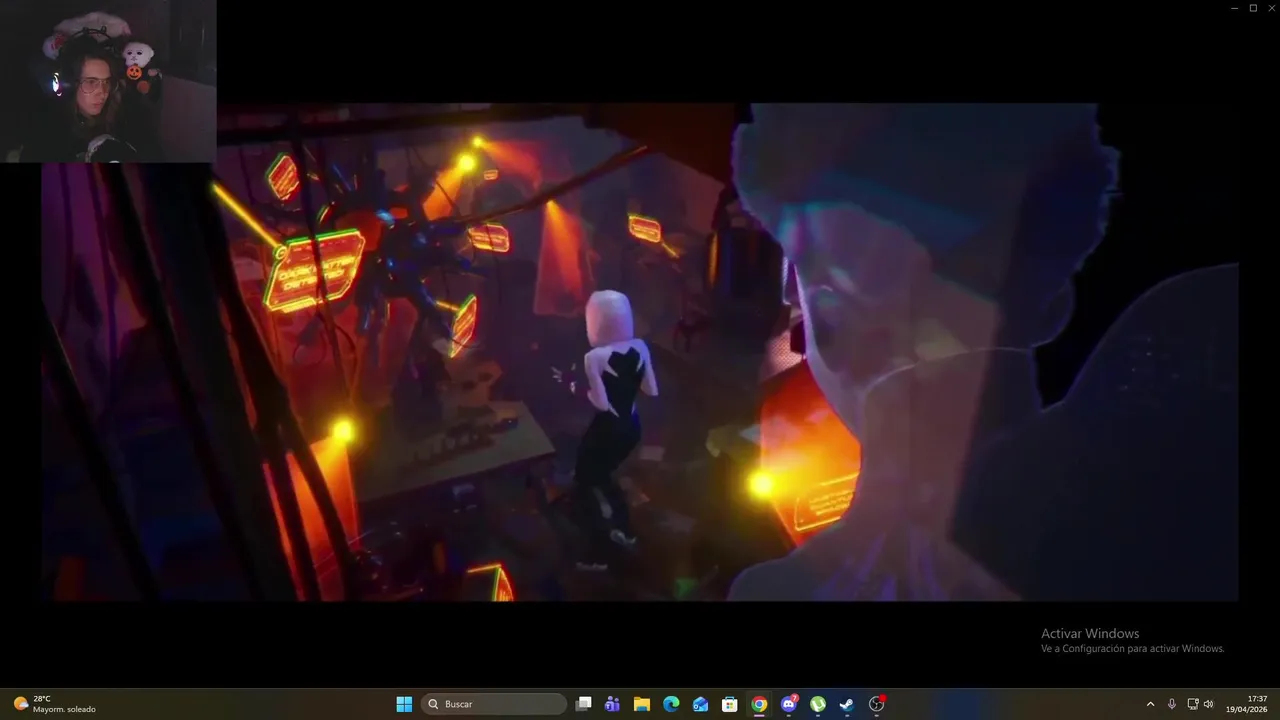Launch Microsoft Teams from the taskbar
Screen dimensions: 1280x720
613,704
